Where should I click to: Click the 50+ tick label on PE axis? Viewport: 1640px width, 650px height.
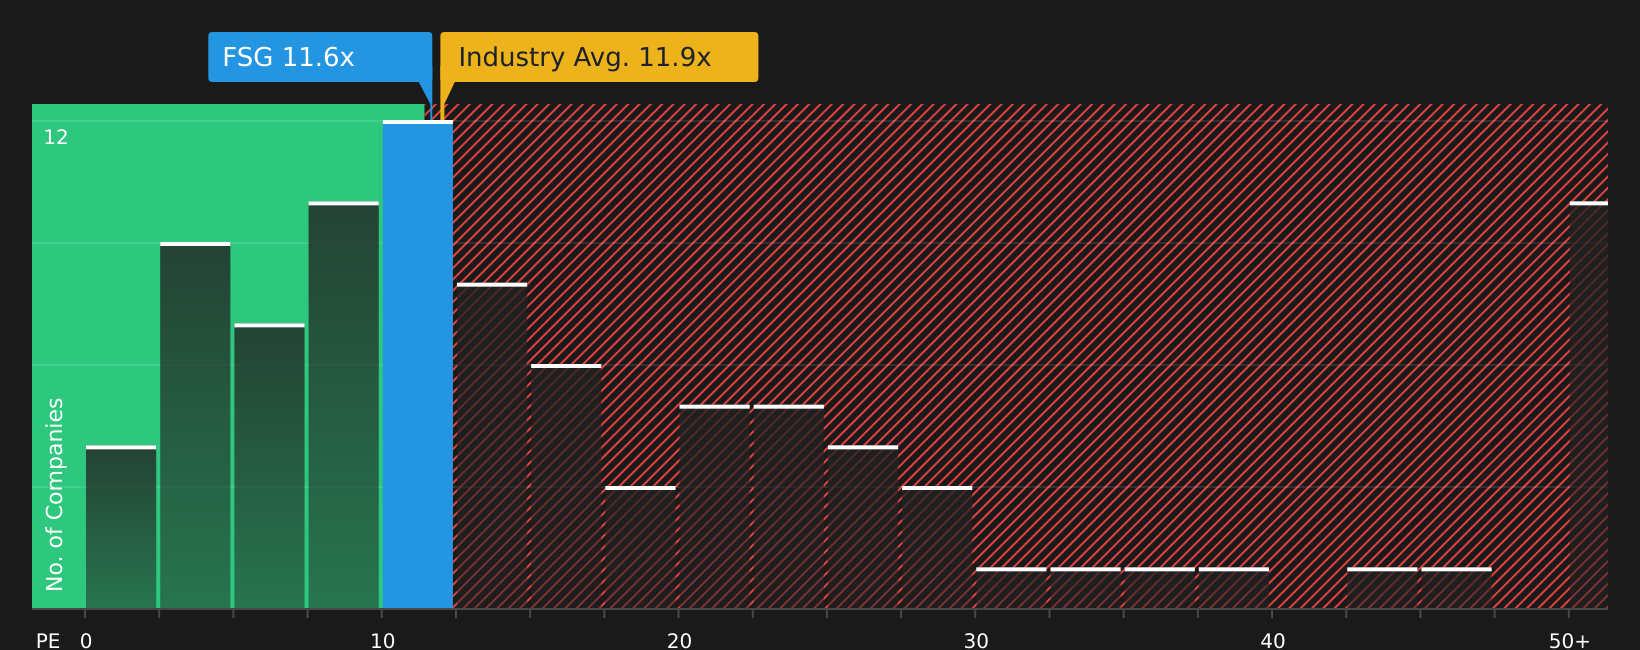pyautogui.click(x=1570, y=641)
